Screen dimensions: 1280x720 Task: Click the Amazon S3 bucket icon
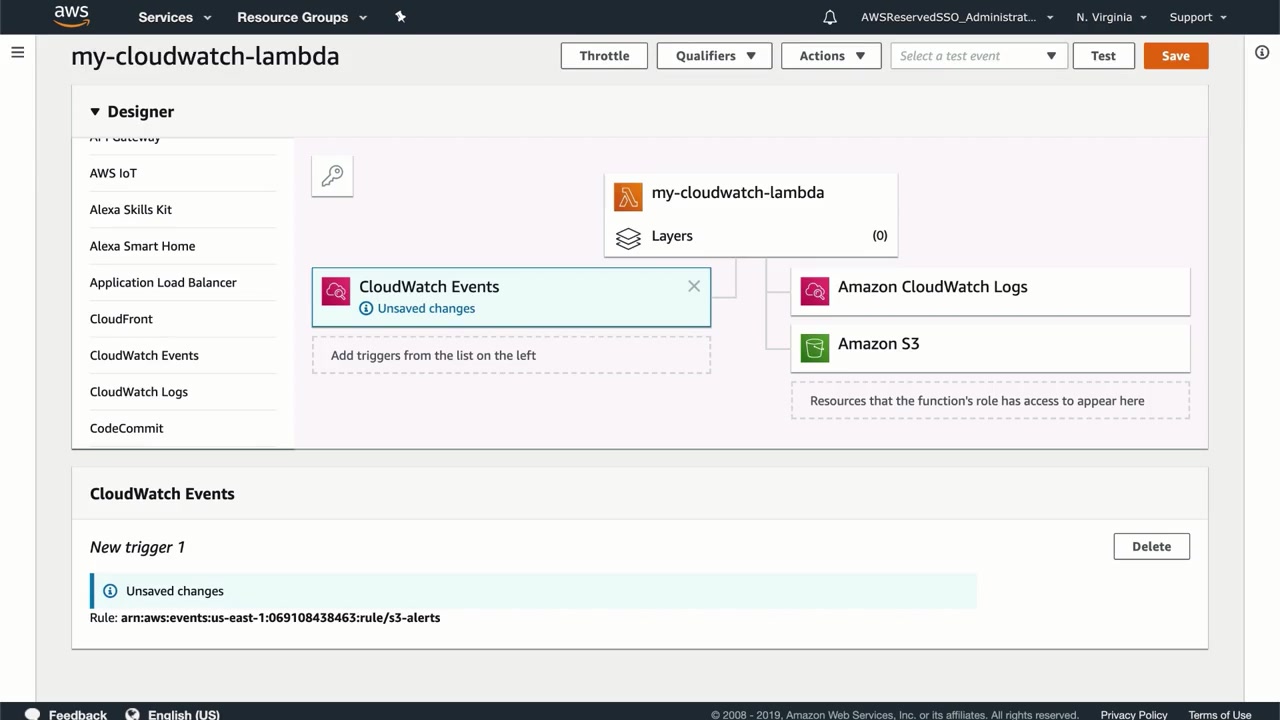[815, 348]
